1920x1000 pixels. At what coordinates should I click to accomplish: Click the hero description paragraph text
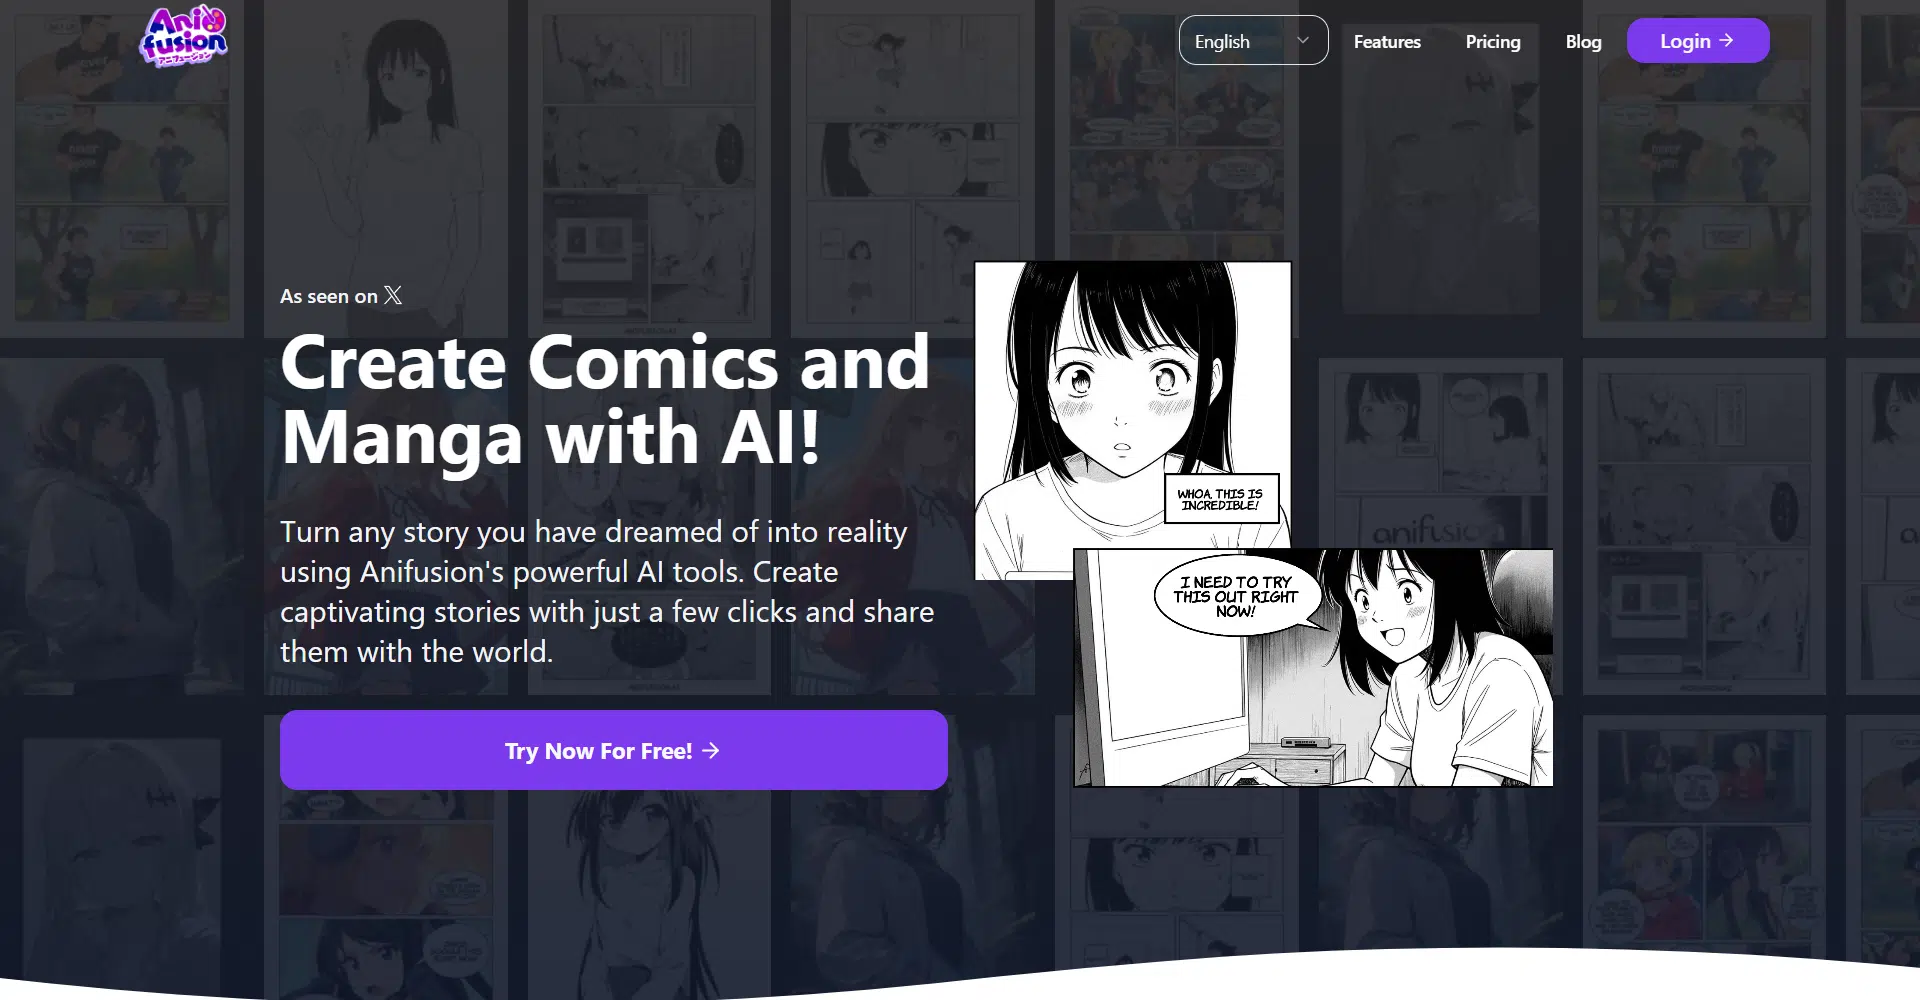tap(607, 591)
